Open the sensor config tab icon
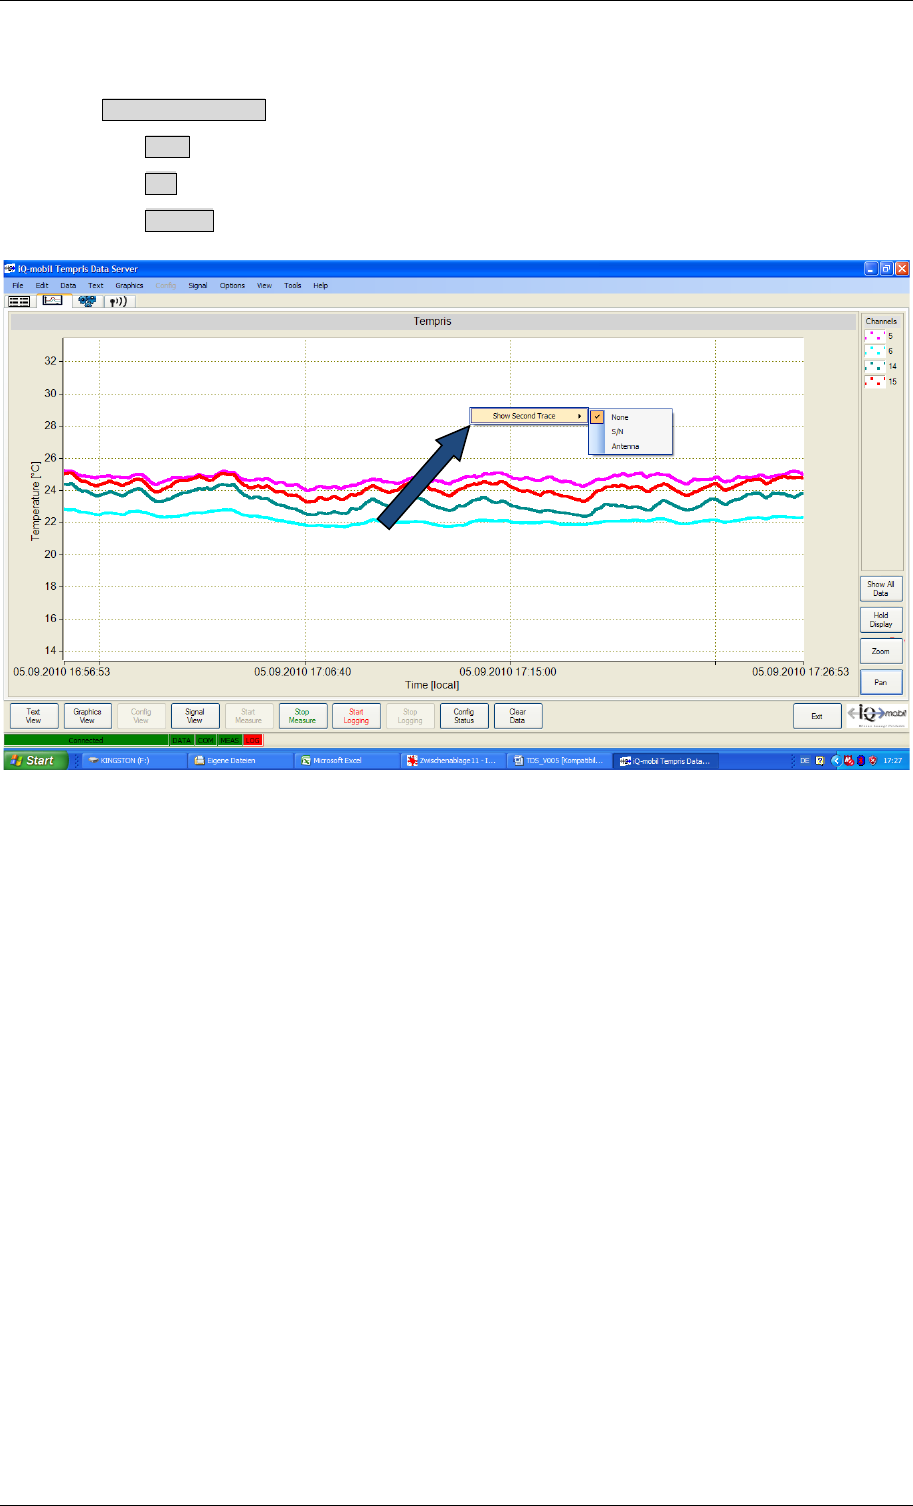The height and width of the screenshot is (1506, 913). [86, 300]
